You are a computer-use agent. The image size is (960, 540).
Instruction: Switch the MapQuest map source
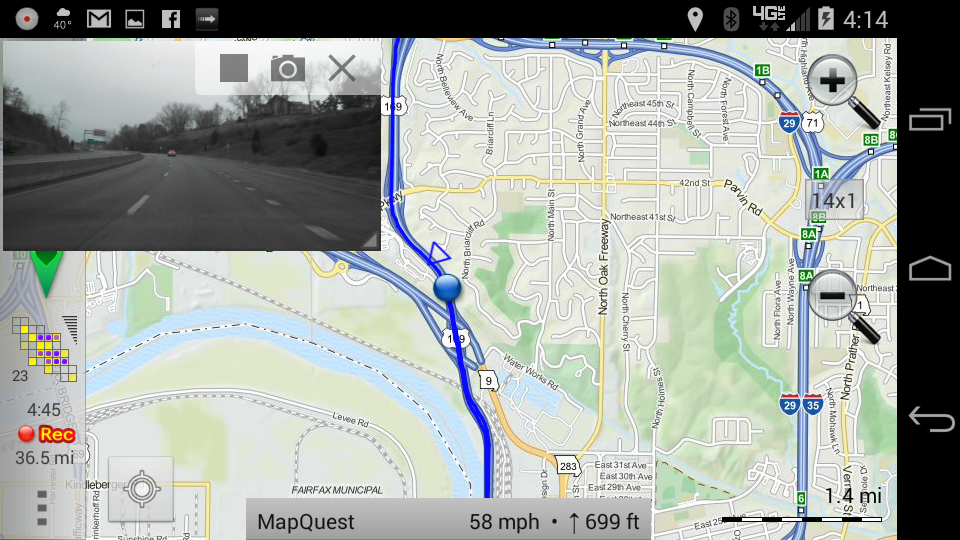coord(306,522)
